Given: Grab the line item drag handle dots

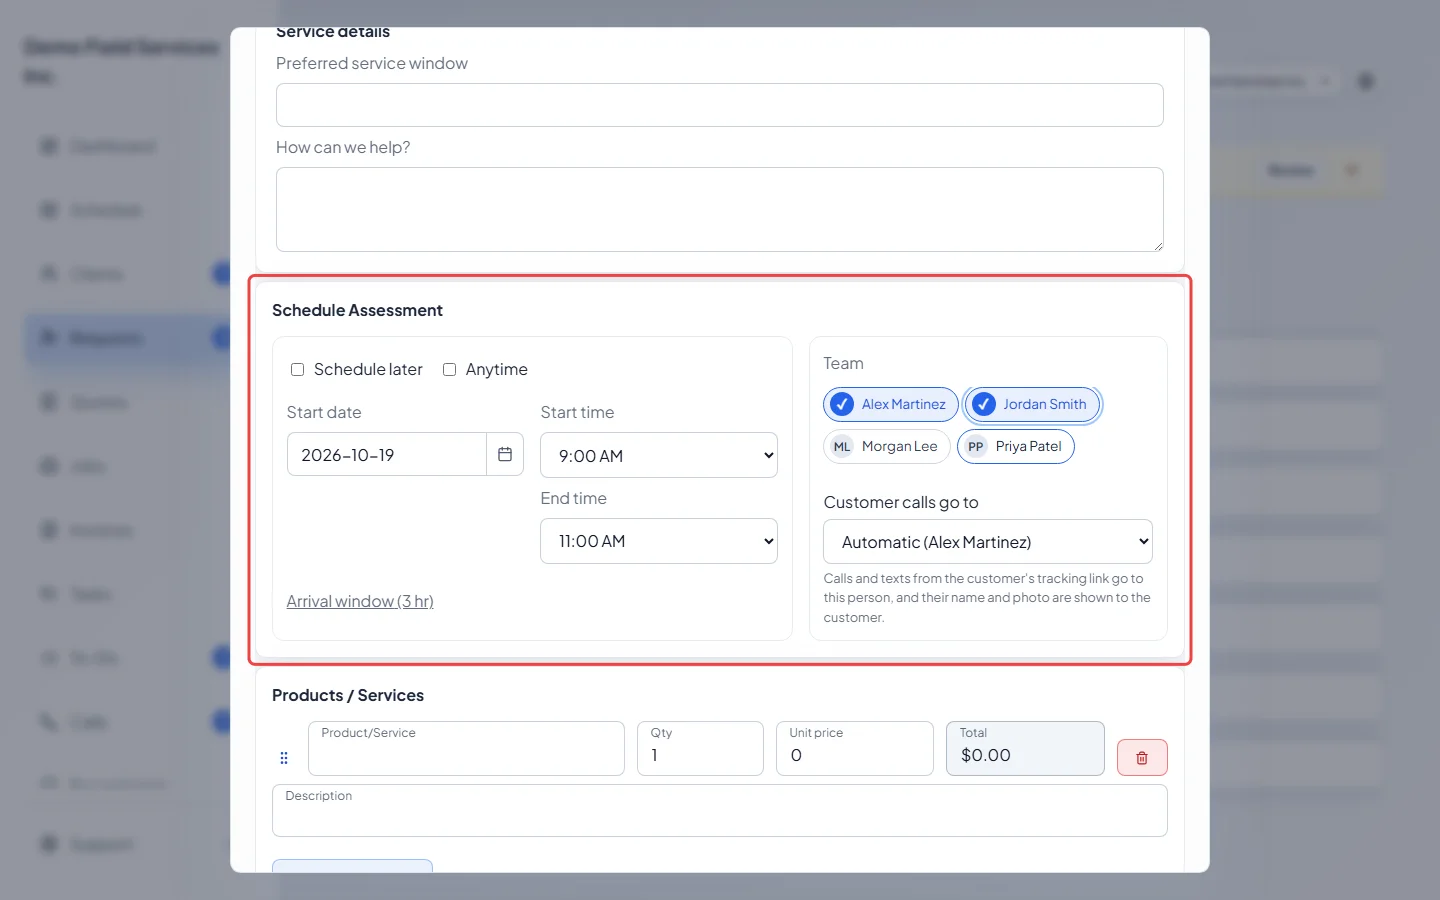Looking at the screenshot, I should click(284, 758).
